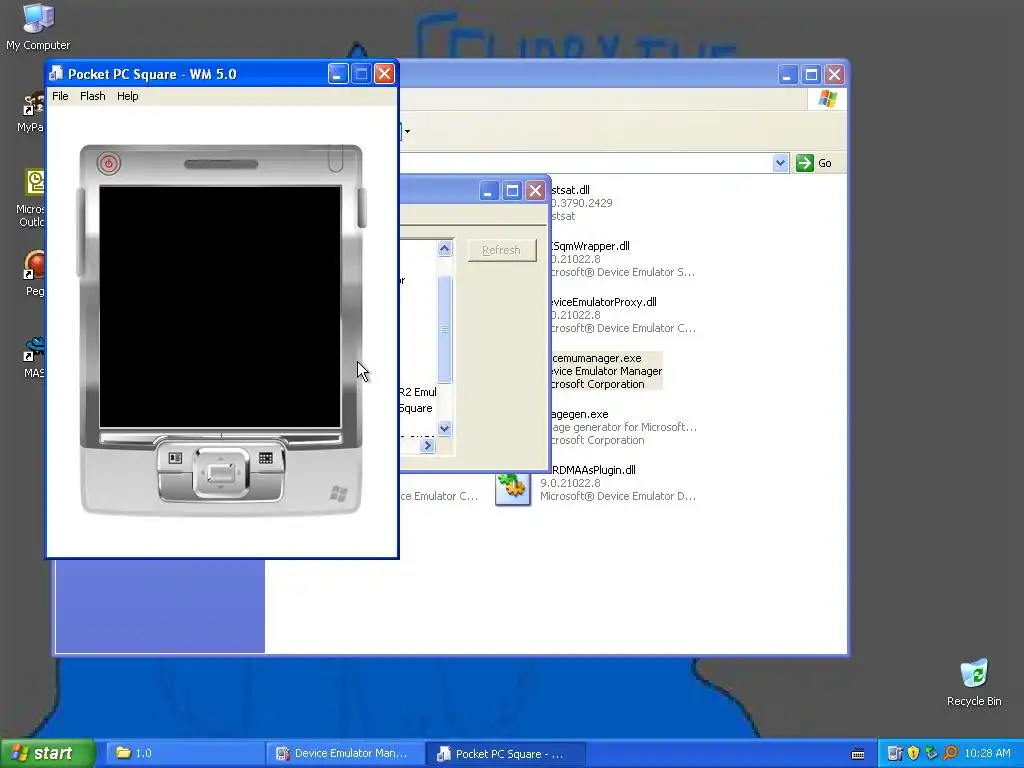Click the orange magnifier tray icon
Image resolution: width=1024 pixels, height=768 pixels.
(x=950, y=754)
